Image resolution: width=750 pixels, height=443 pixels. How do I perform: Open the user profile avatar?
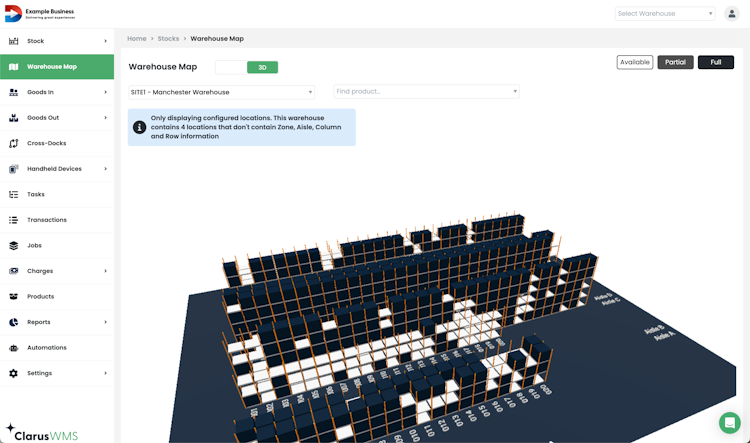(x=731, y=13)
